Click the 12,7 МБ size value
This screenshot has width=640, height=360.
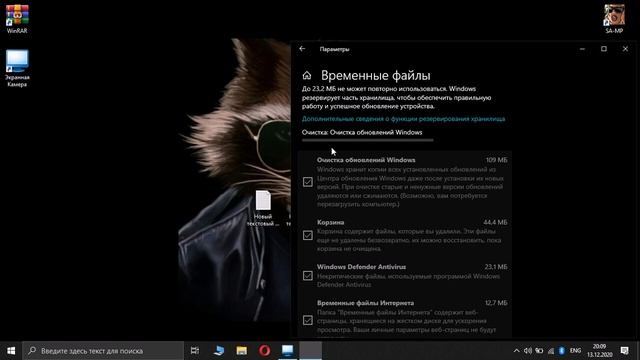(496, 303)
